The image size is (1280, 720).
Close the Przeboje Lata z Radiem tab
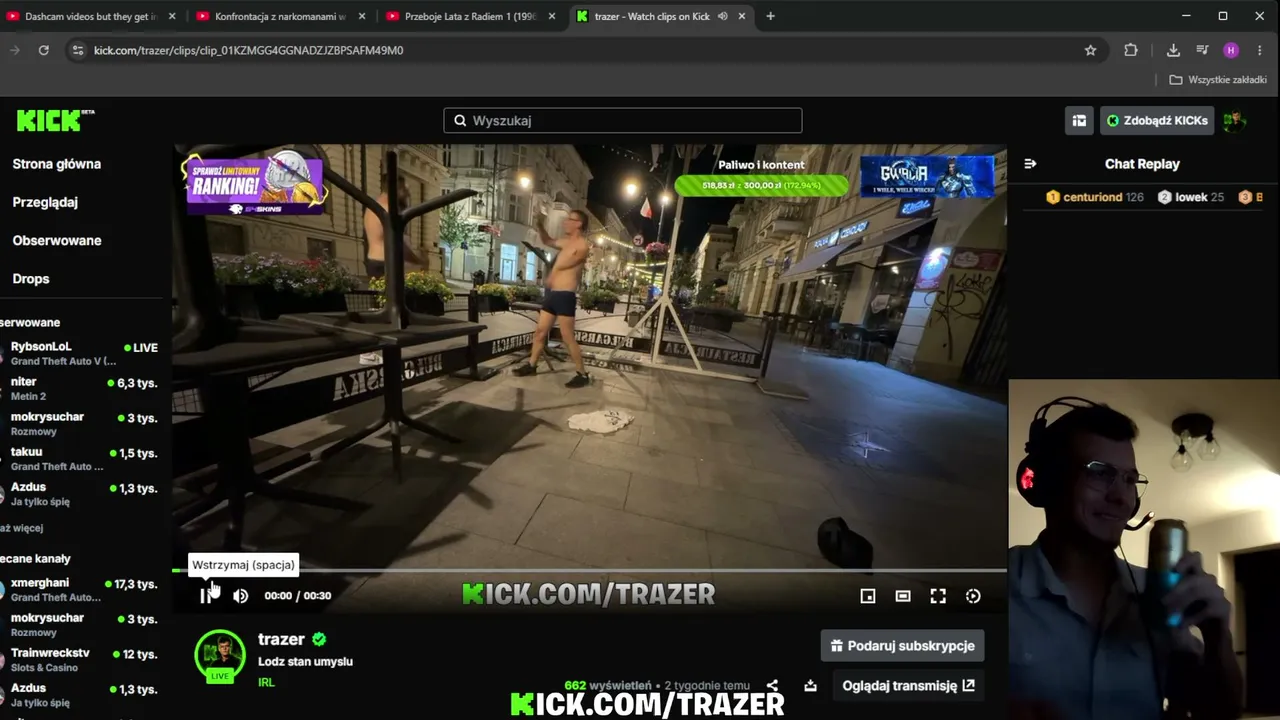tap(552, 16)
